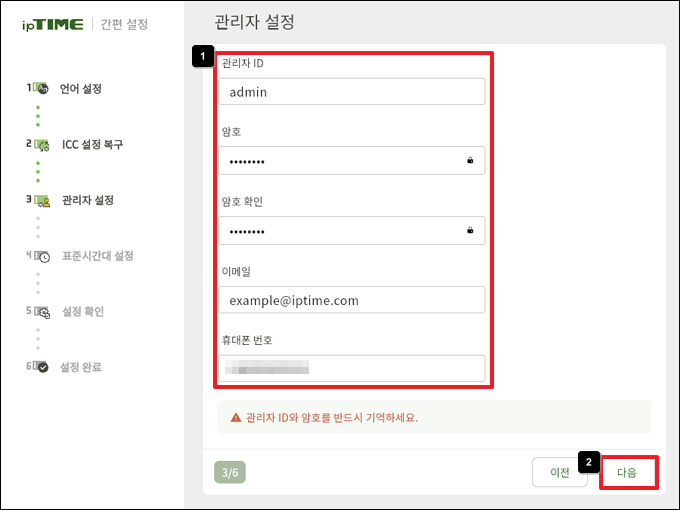
Task: Click the ipTIME logo
Action: point(52,24)
